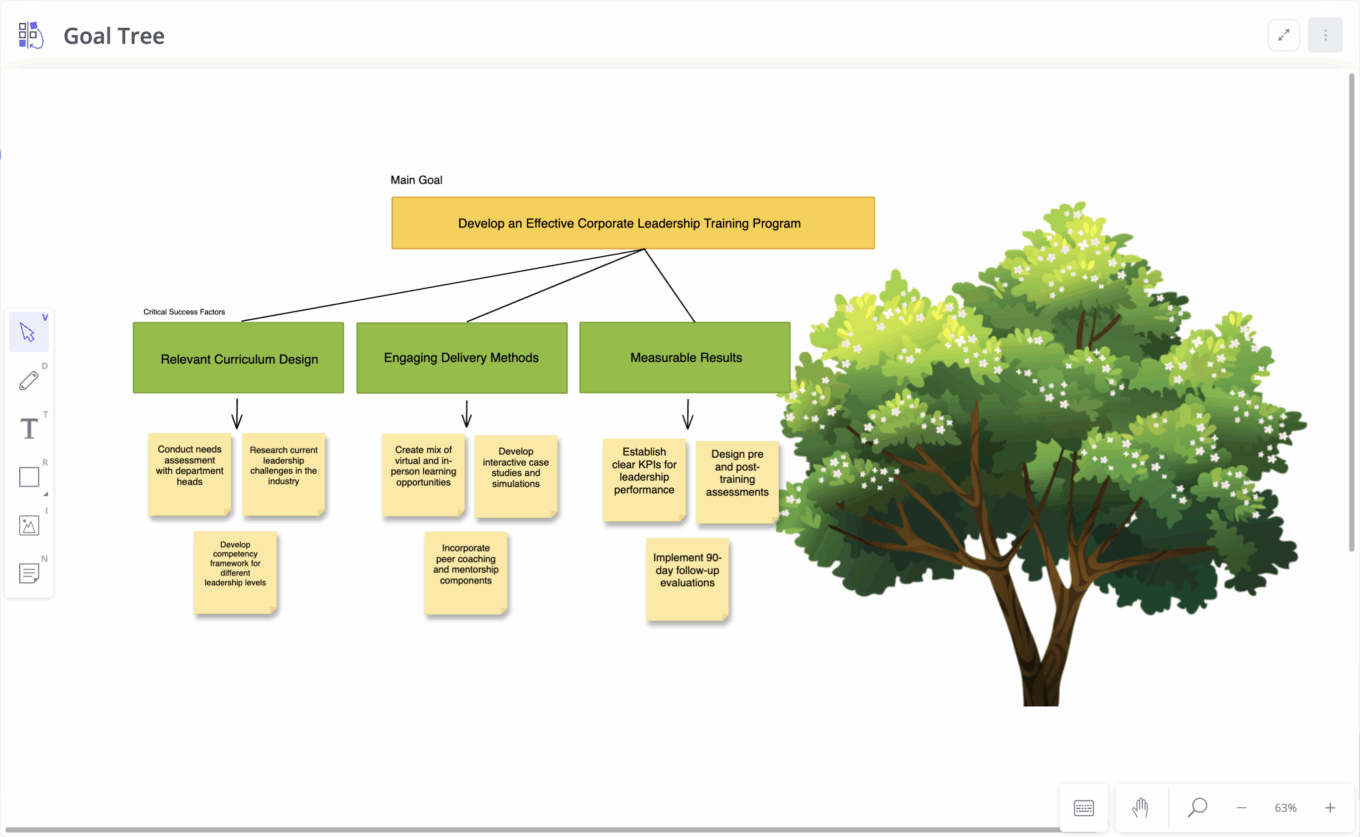Click the 63% zoom level indicator
Image resolution: width=1360 pixels, height=837 pixels.
tap(1285, 807)
